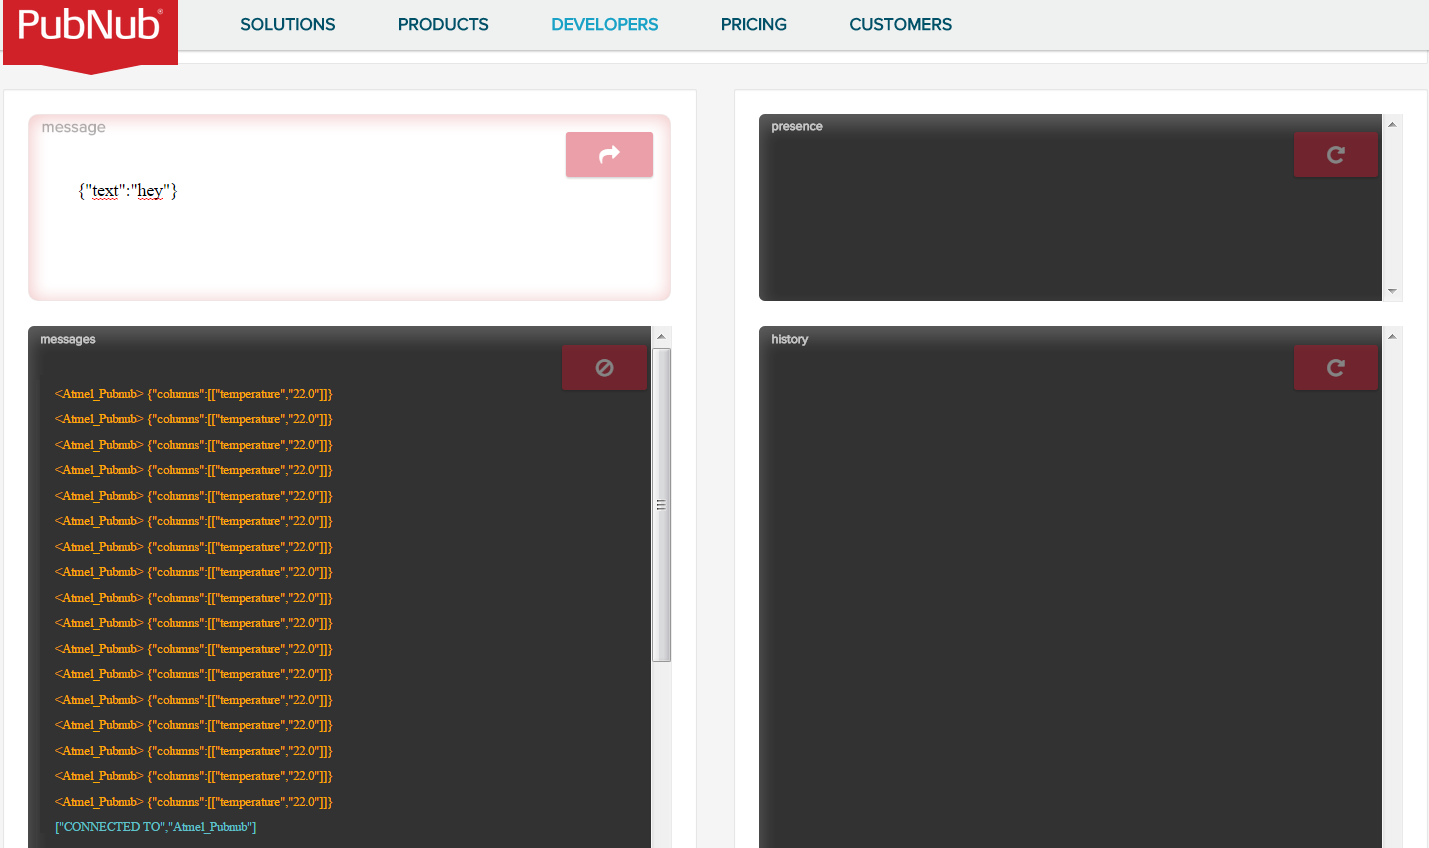Click into the message text box containing {"text":"hey"}

[349, 208]
